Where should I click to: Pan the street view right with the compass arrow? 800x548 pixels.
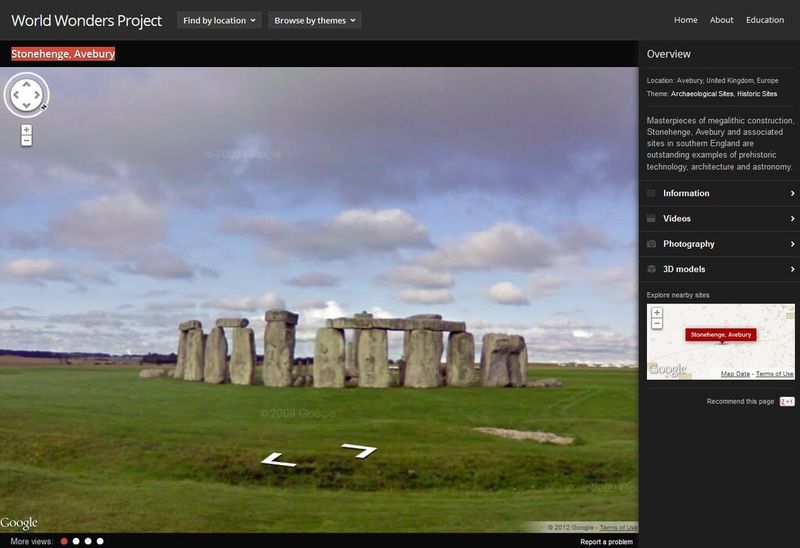click(37, 95)
